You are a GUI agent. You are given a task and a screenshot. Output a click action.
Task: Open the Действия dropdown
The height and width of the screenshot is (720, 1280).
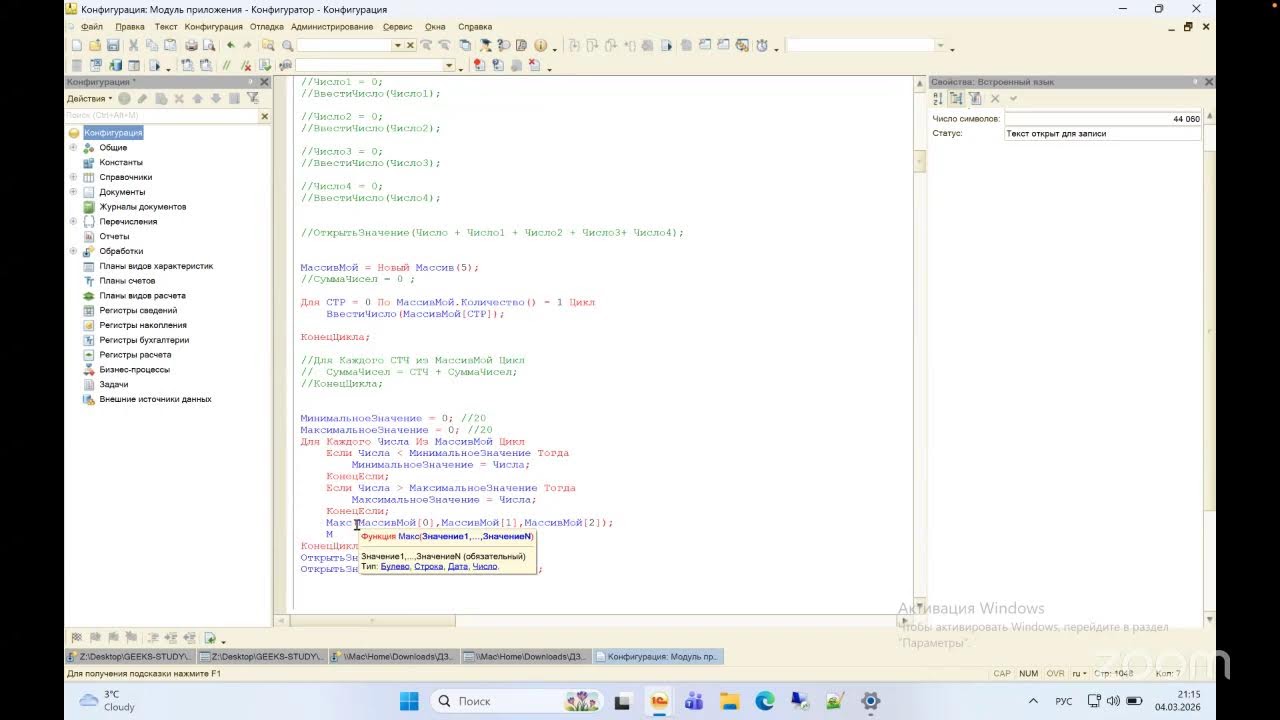pyautogui.click(x=89, y=98)
